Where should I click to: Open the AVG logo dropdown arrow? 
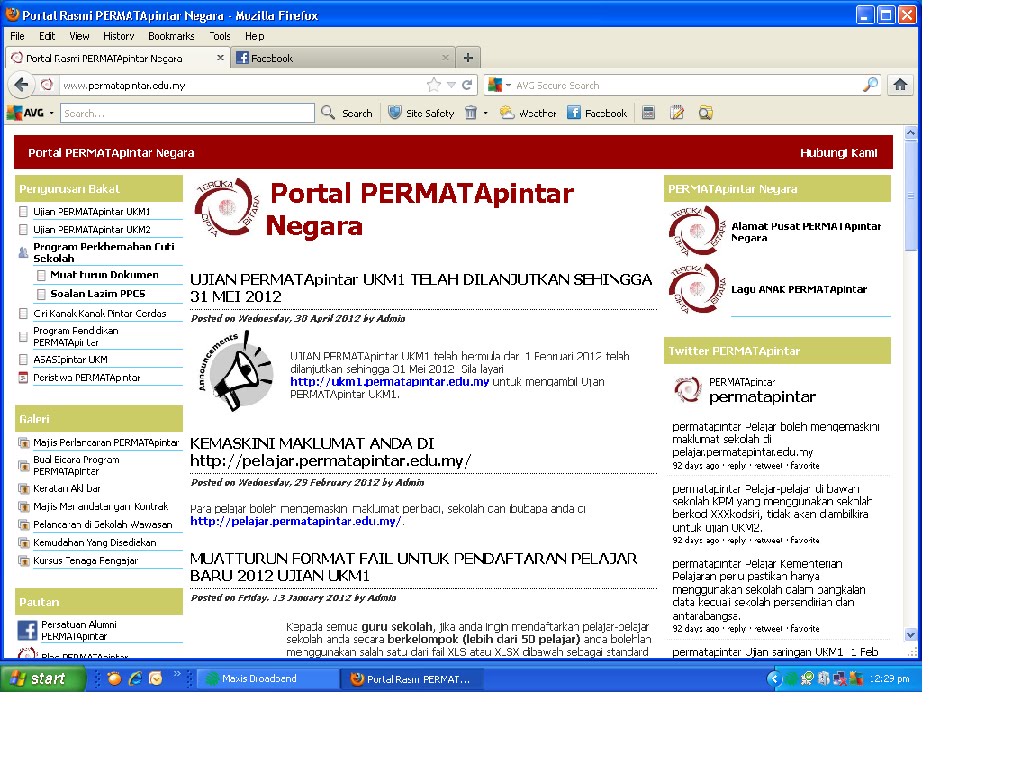coord(51,113)
